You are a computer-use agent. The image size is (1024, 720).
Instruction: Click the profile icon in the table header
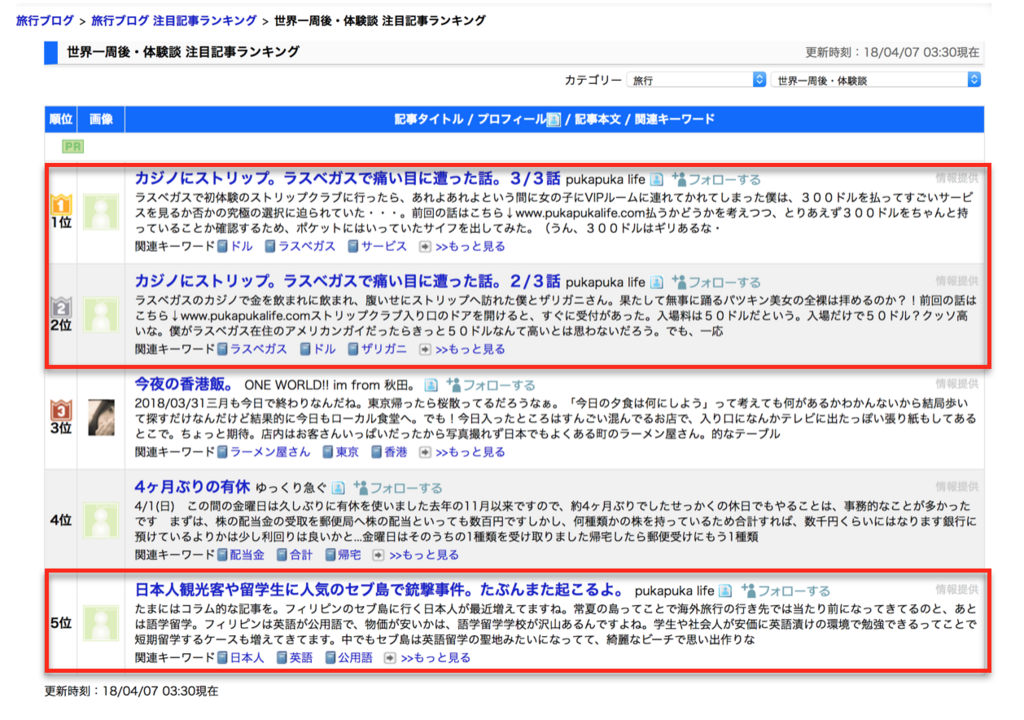pos(553,120)
